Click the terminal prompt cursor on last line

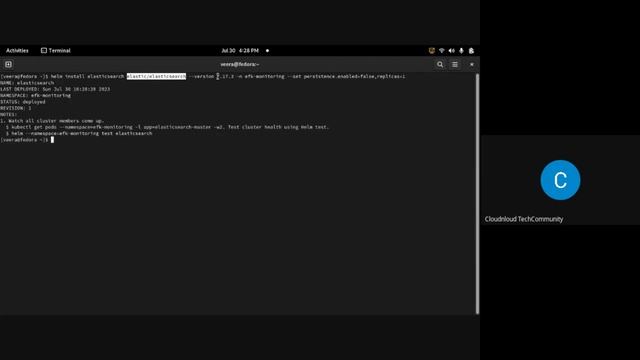[52, 140]
